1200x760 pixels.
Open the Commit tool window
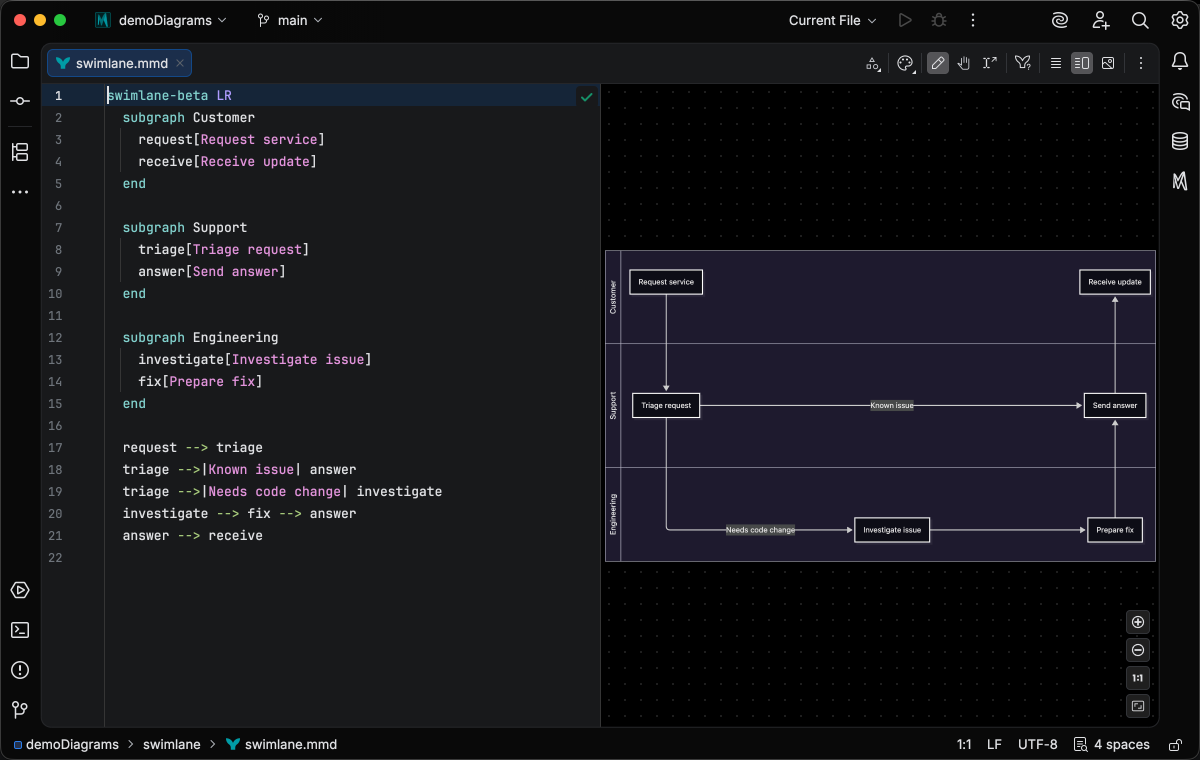click(x=20, y=101)
